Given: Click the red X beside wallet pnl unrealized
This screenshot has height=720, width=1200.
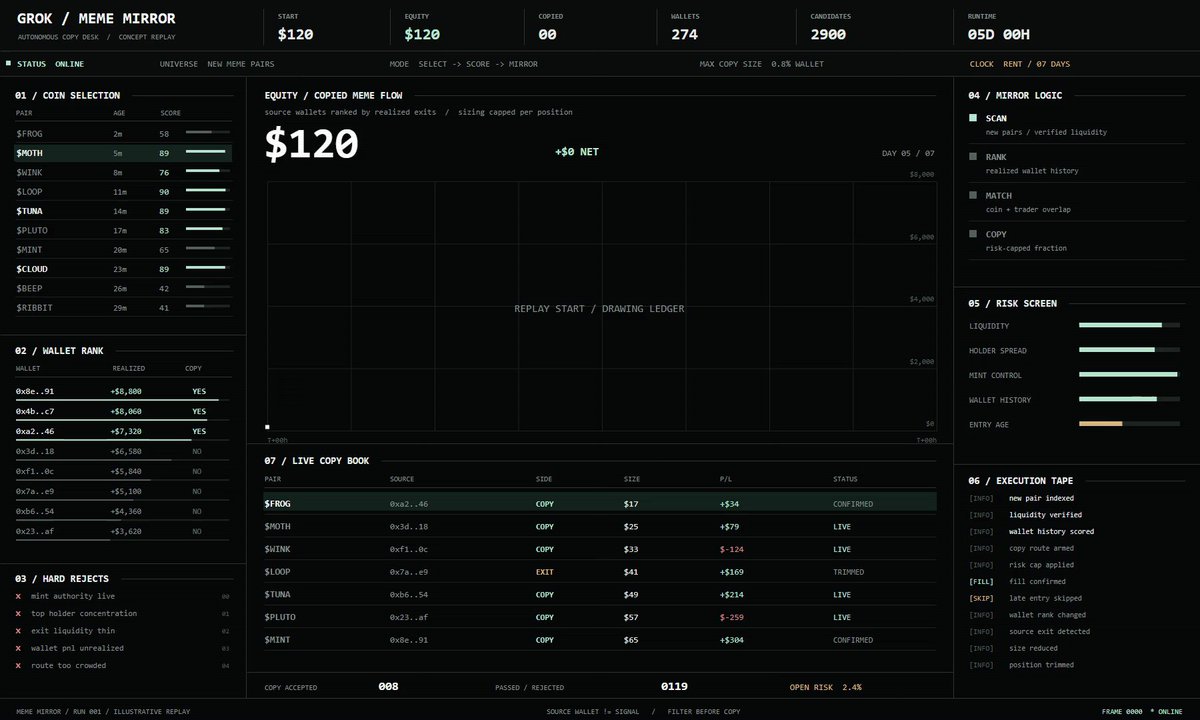Looking at the screenshot, I should (18, 648).
